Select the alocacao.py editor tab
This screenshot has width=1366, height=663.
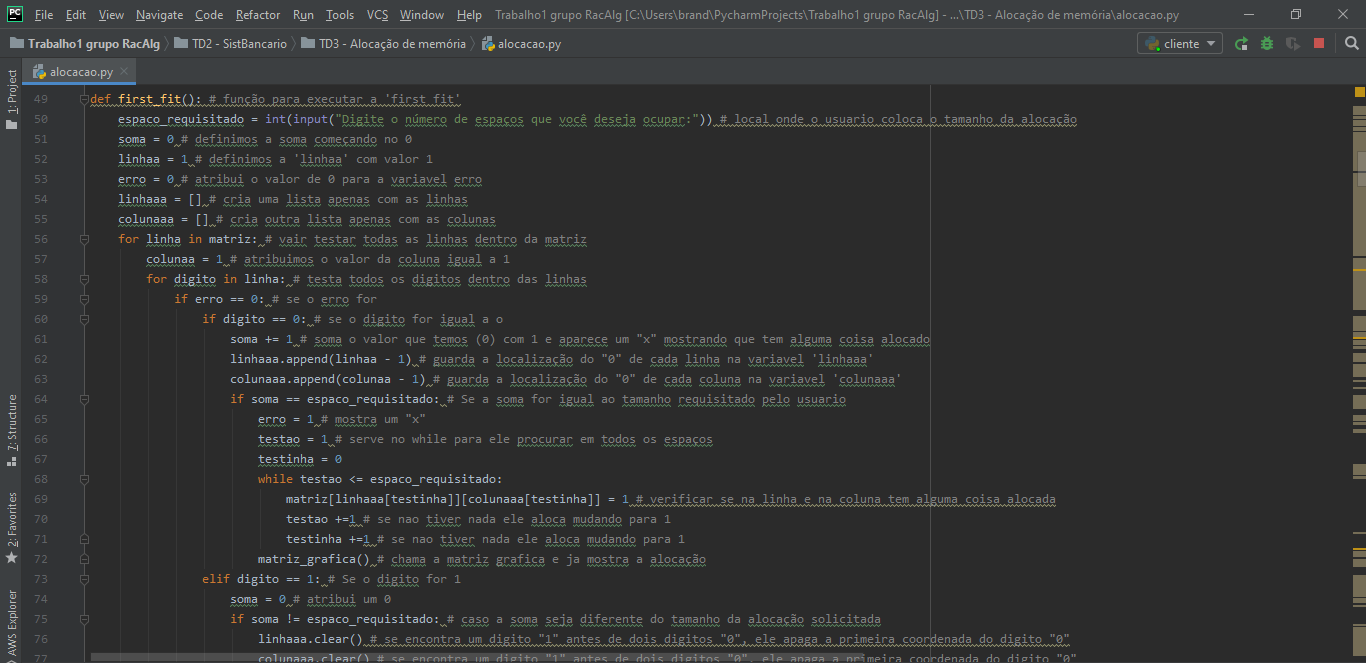pyautogui.click(x=81, y=72)
